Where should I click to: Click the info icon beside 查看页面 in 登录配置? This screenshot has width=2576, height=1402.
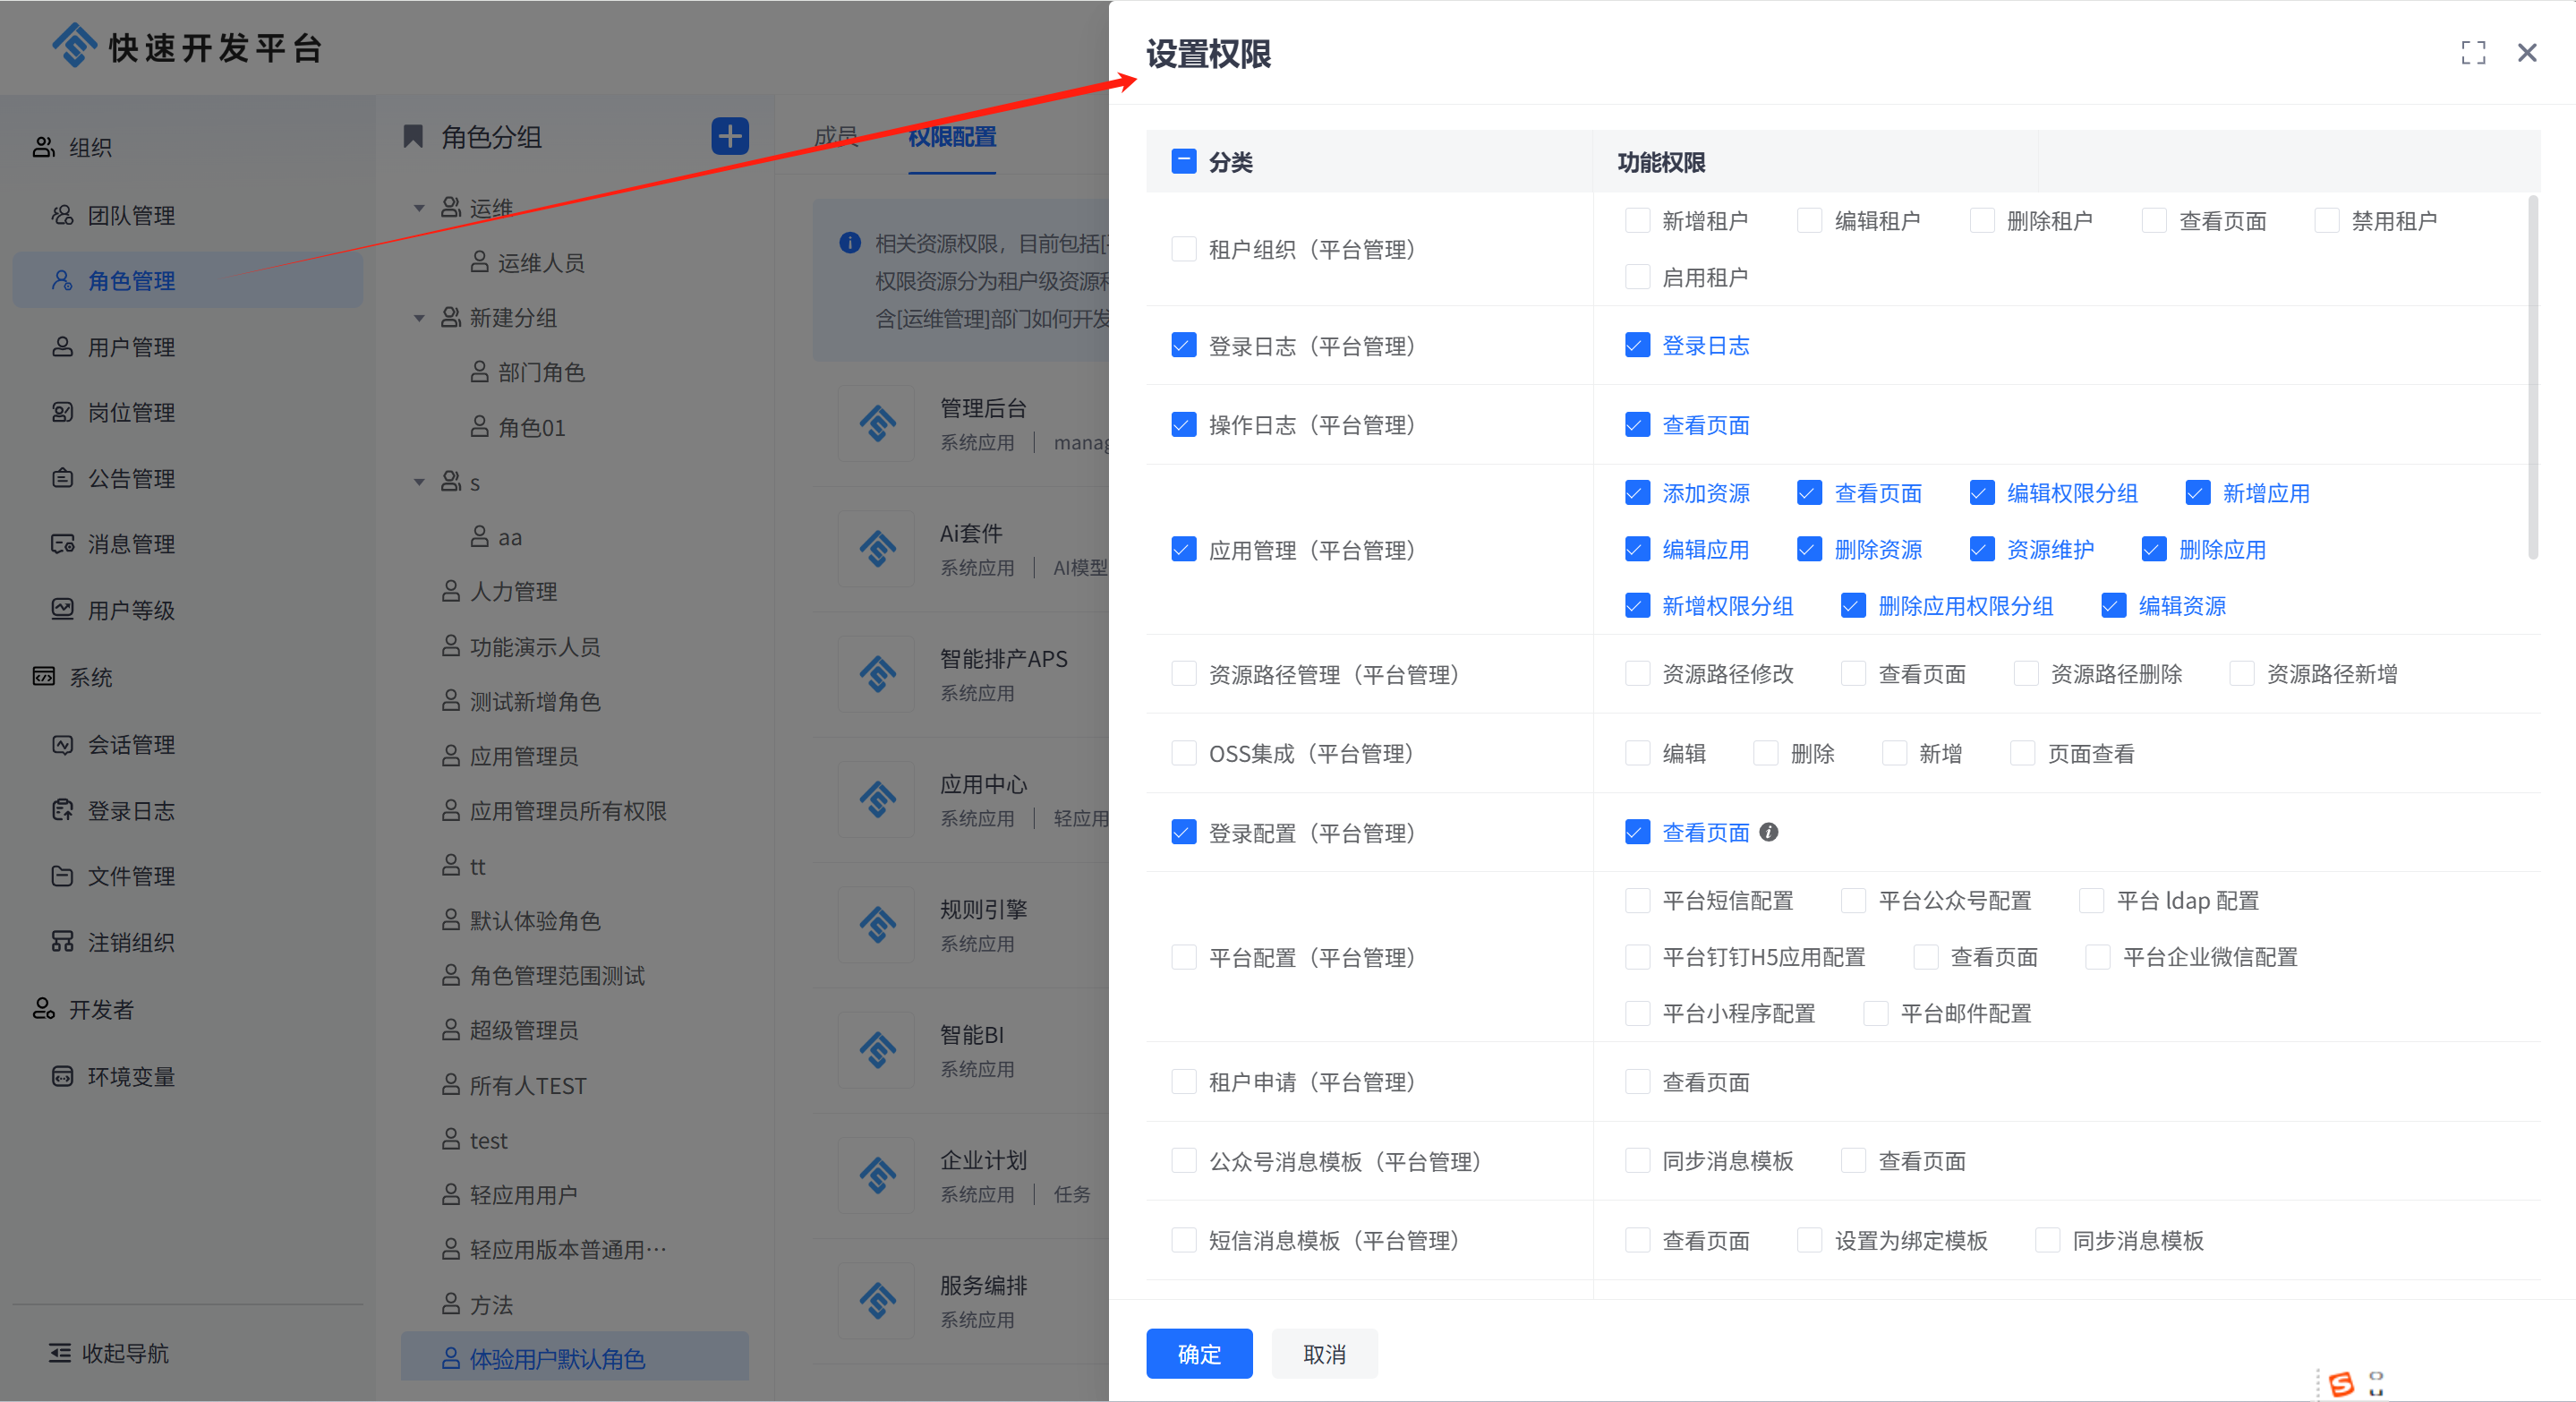point(1768,832)
